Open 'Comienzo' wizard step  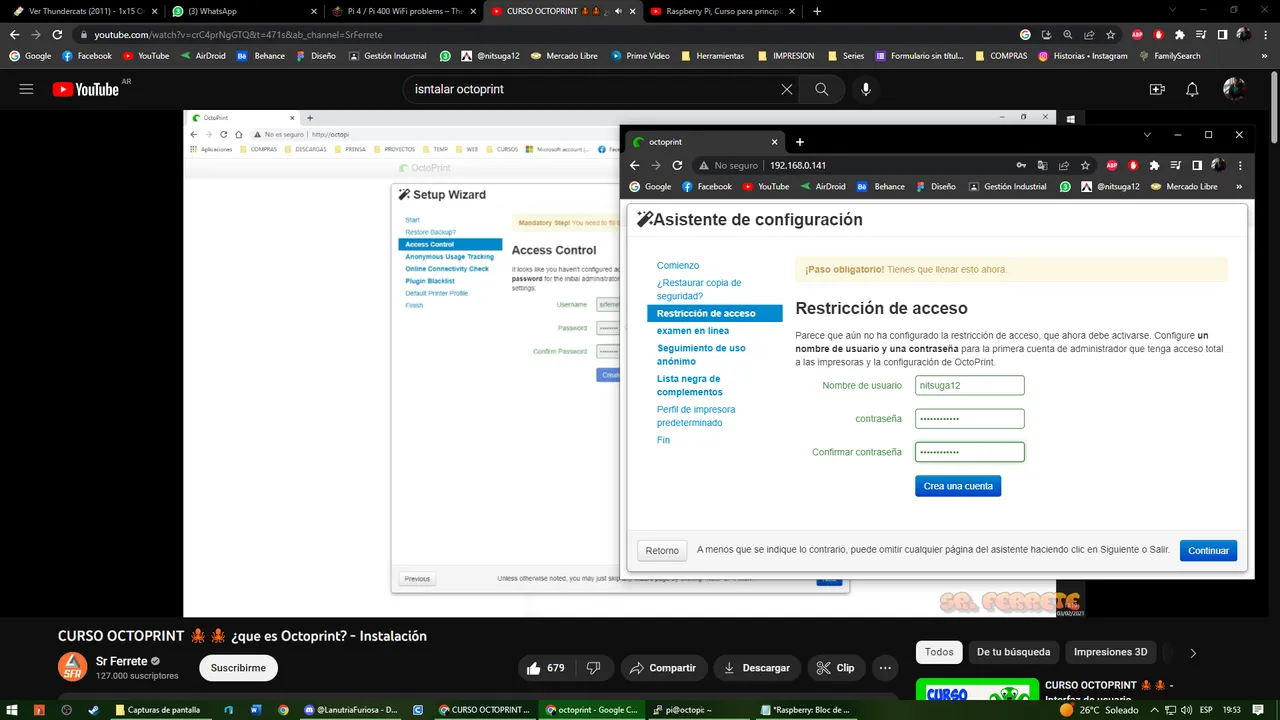[x=678, y=265]
